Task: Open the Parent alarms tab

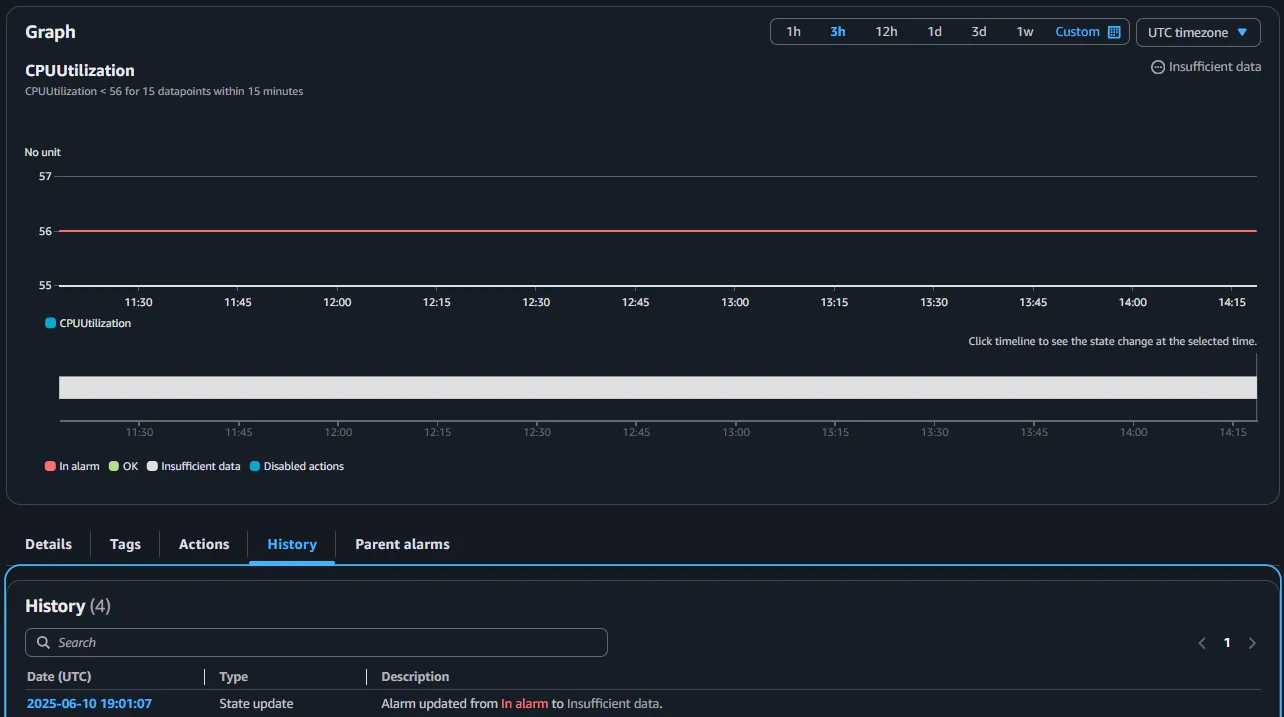Action: click(402, 544)
